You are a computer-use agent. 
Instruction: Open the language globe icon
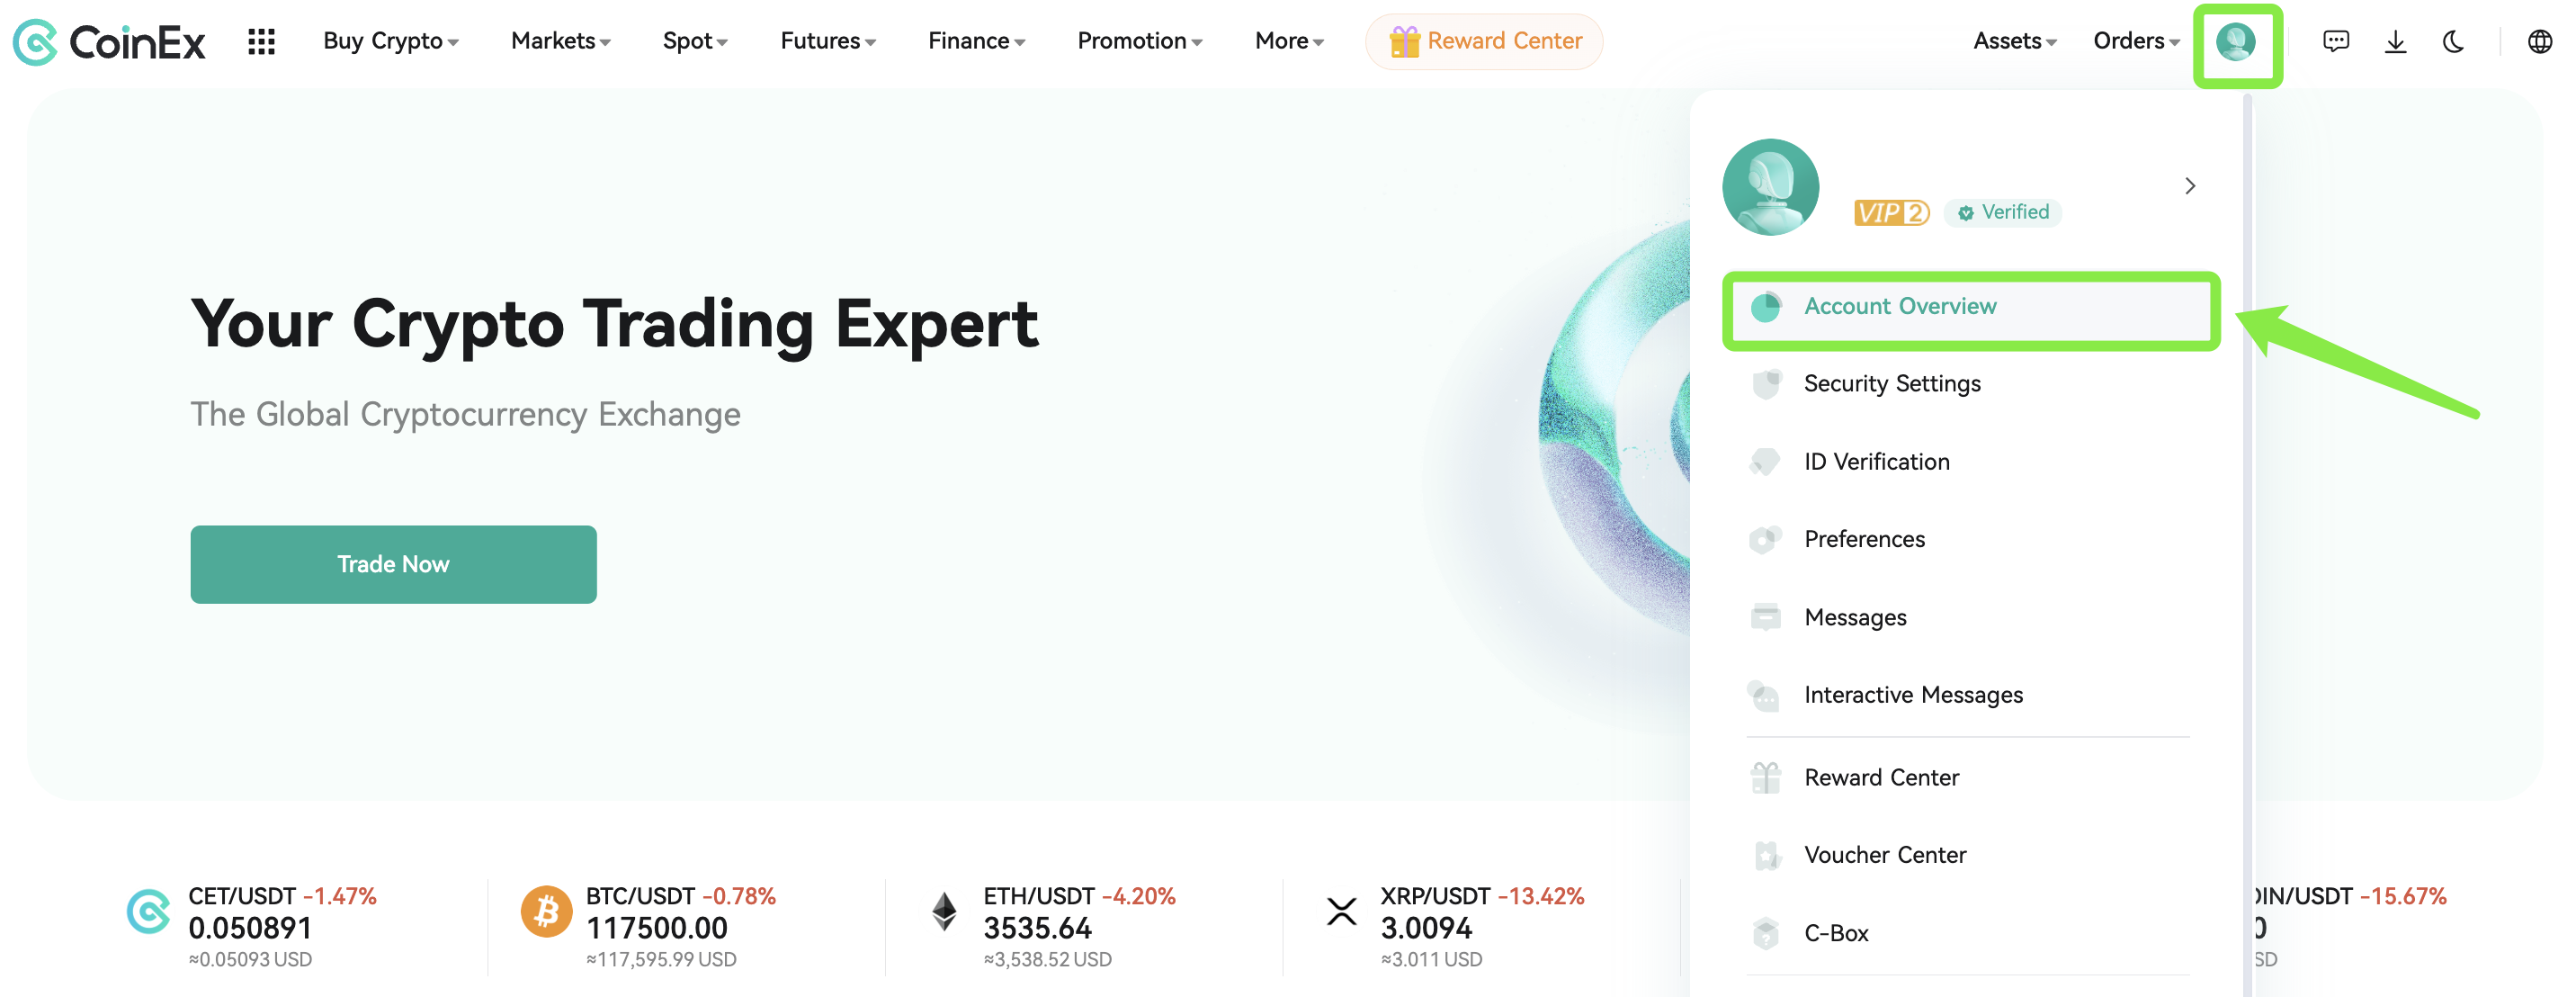coord(2540,41)
